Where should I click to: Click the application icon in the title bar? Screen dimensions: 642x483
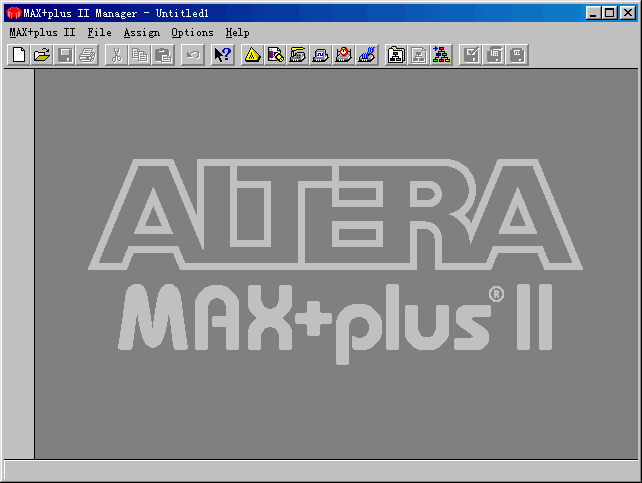coord(13,12)
